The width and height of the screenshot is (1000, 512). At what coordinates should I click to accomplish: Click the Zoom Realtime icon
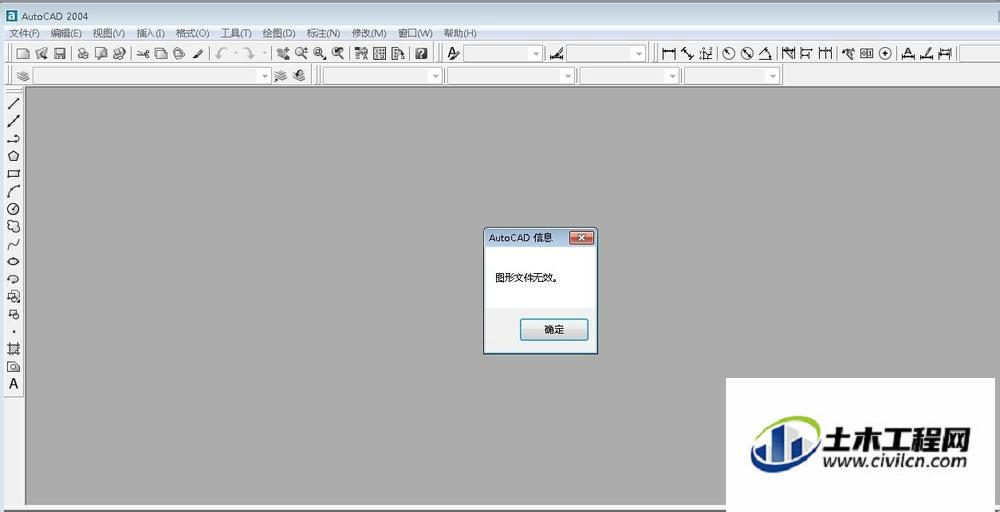(x=301, y=54)
